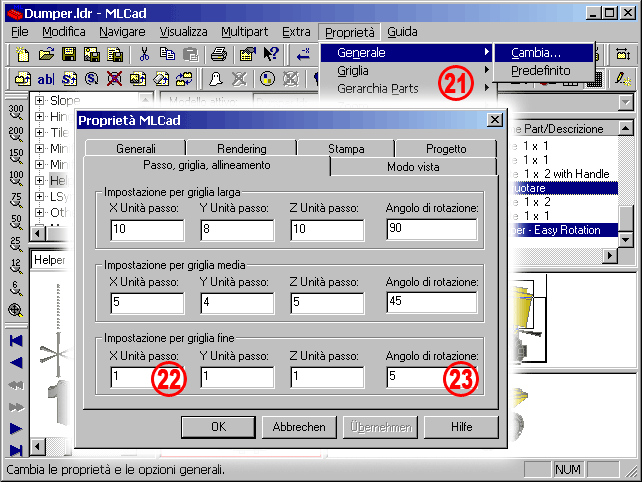The image size is (642, 482).
Task: Click the ghost icon in toolbar
Action: 216,79
